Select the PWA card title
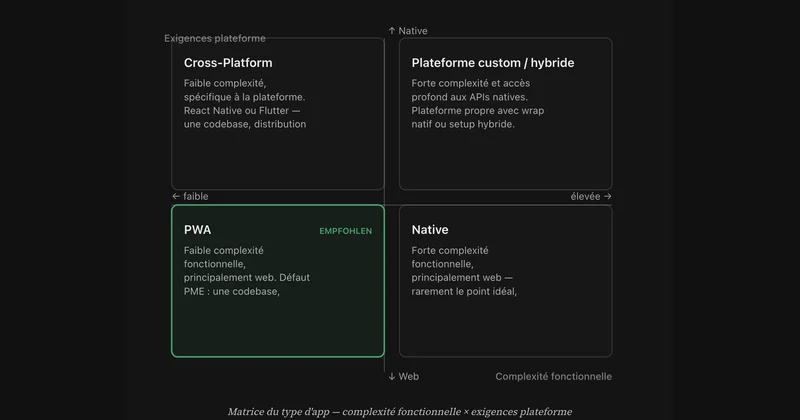 (x=197, y=230)
